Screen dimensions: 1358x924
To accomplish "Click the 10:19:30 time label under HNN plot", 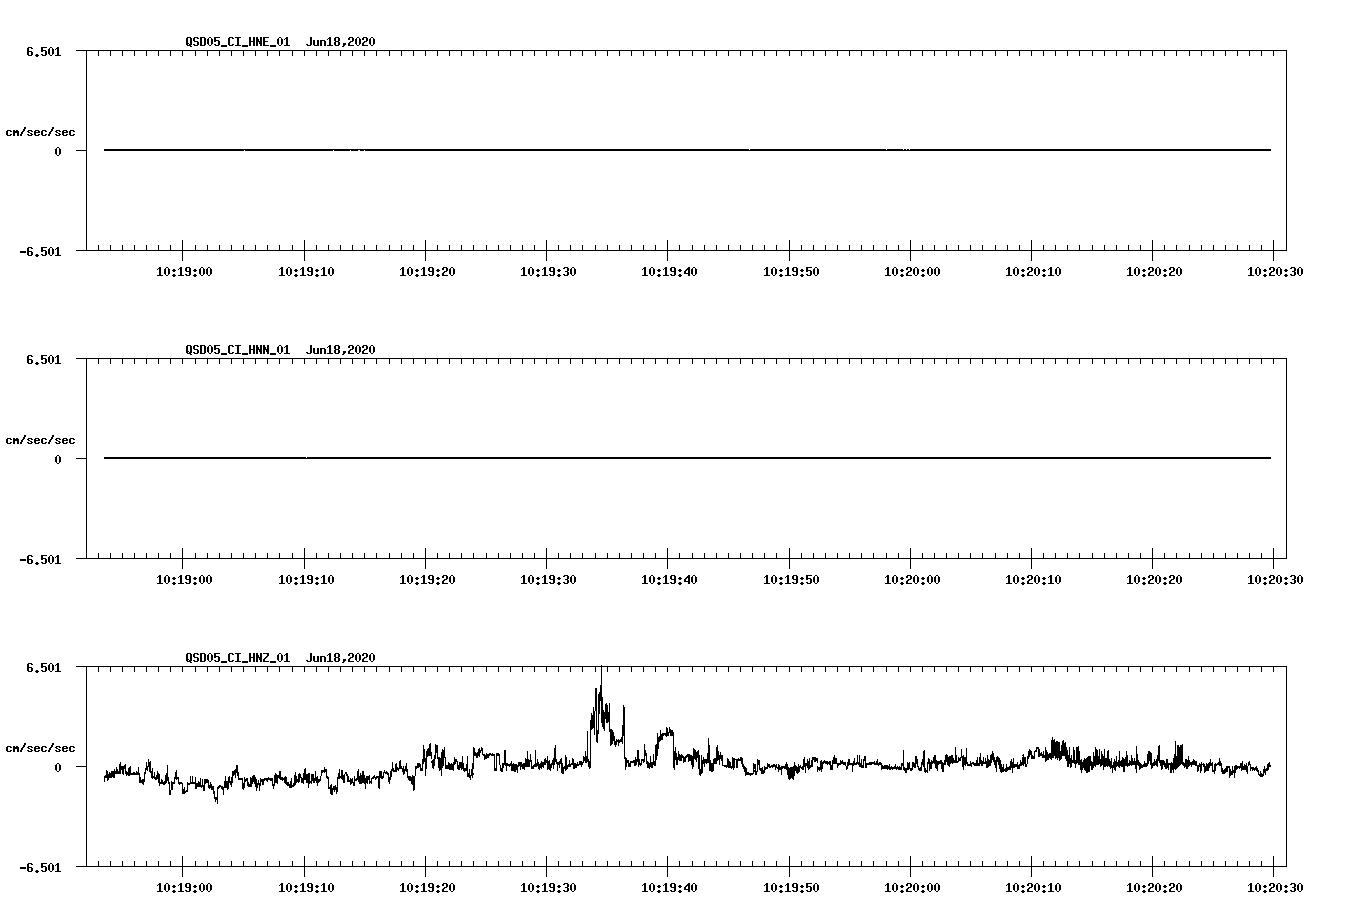I will [547, 579].
